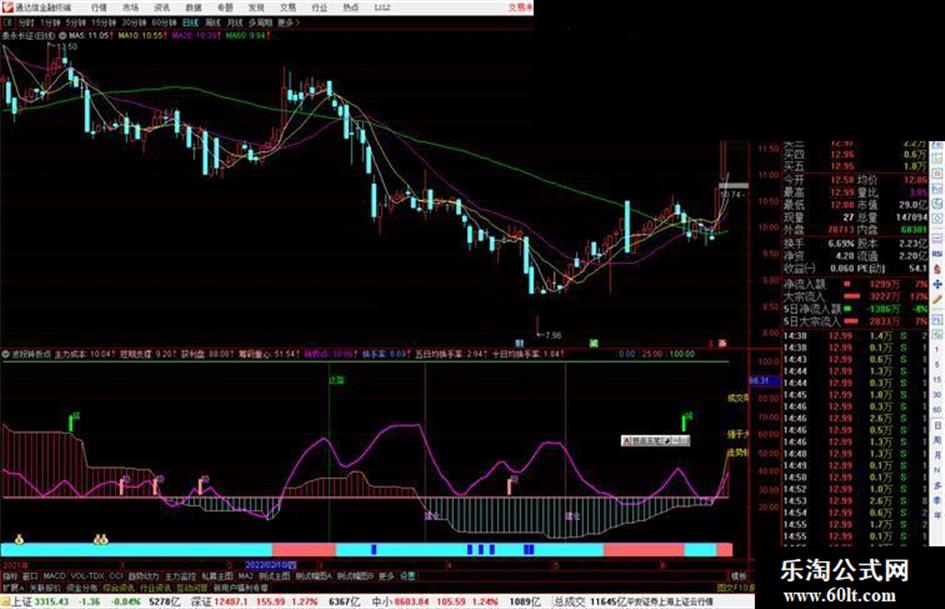The height and width of the screenshot is (609, 945).
Task: Click the 减 marker below main chart
Action: click(x=593, y=343)
